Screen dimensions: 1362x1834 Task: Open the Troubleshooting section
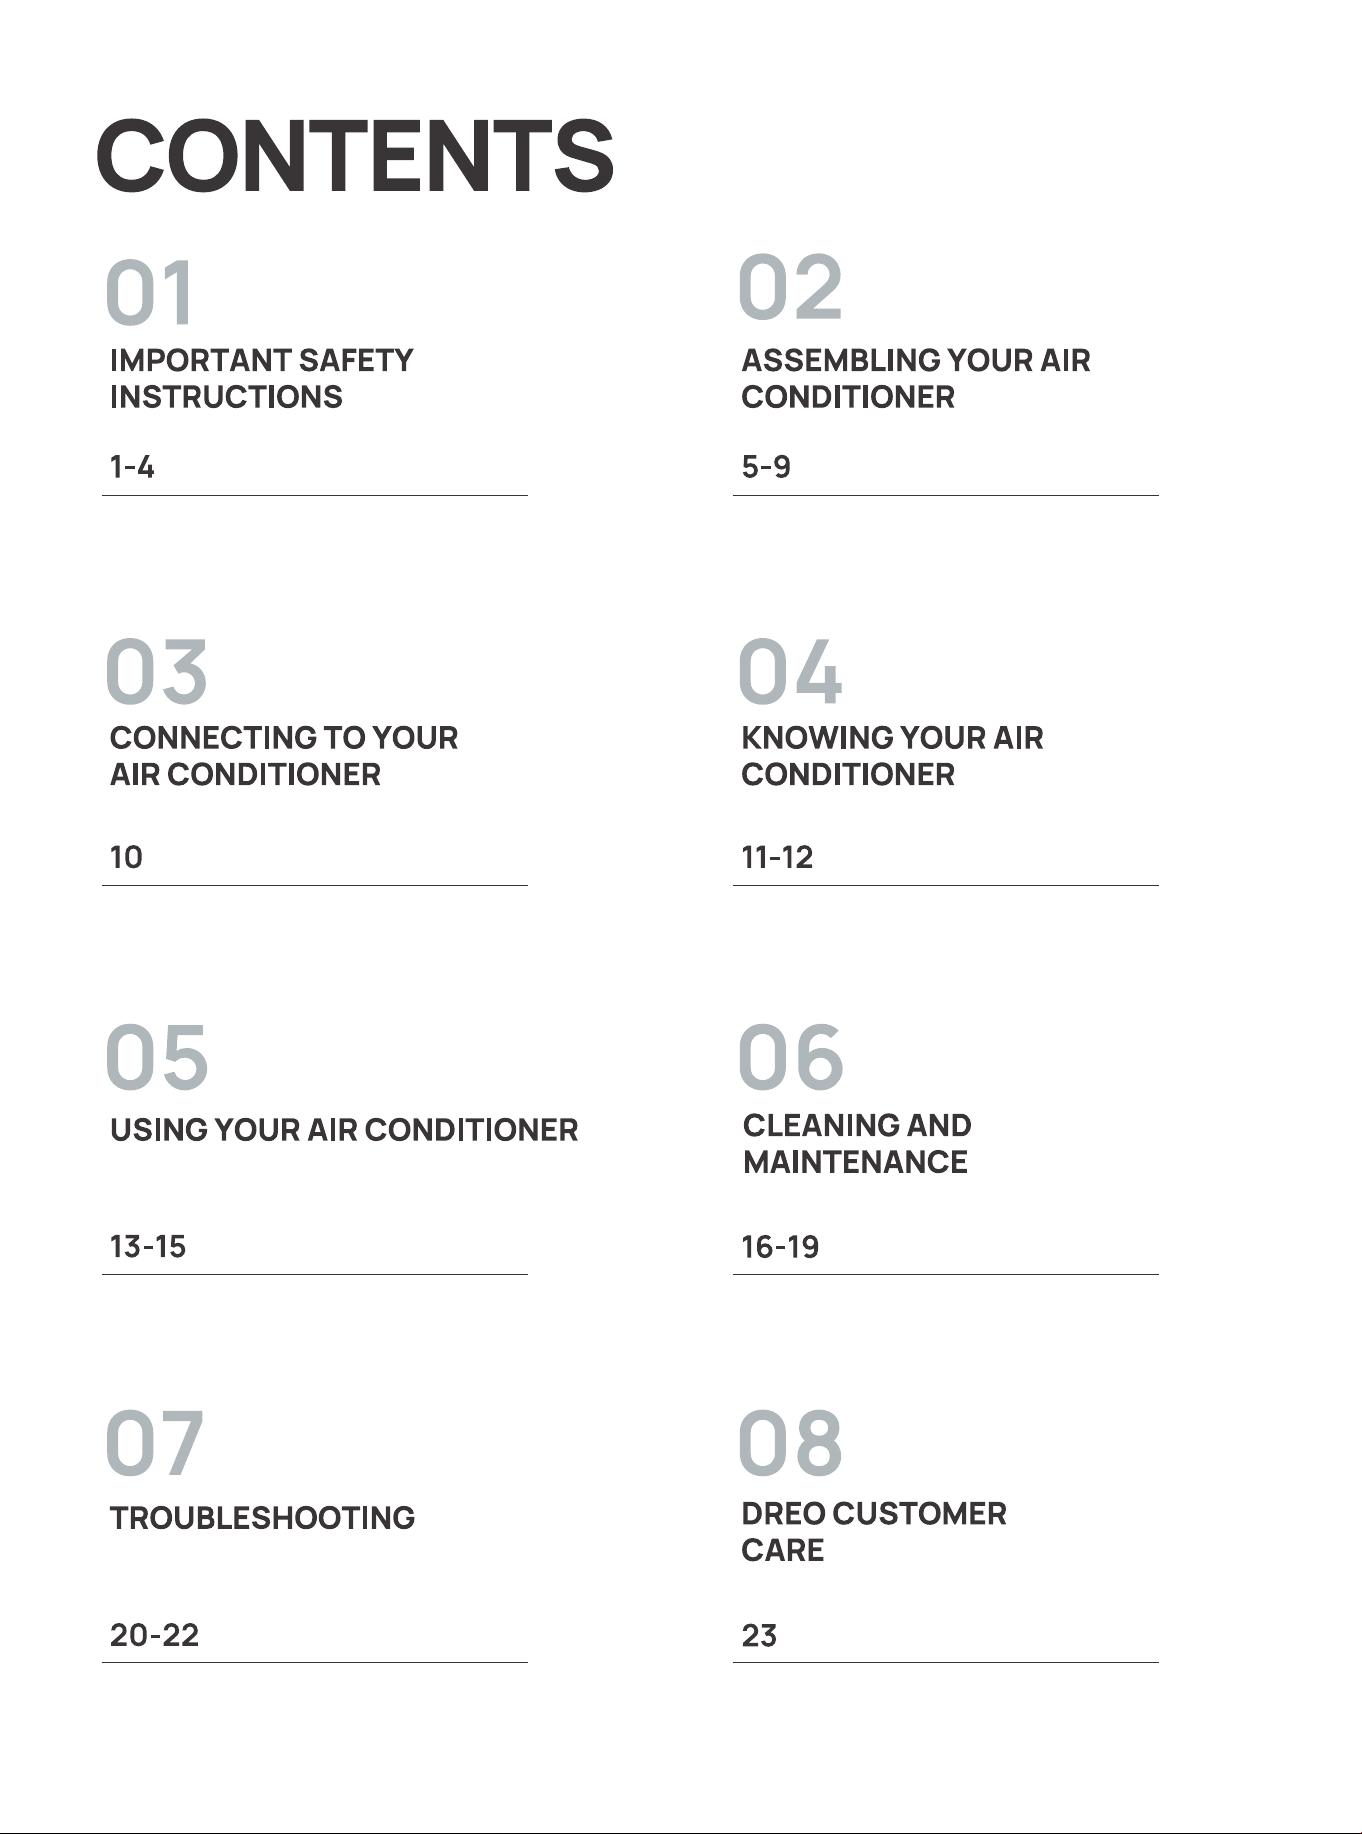pos(262,1518)
